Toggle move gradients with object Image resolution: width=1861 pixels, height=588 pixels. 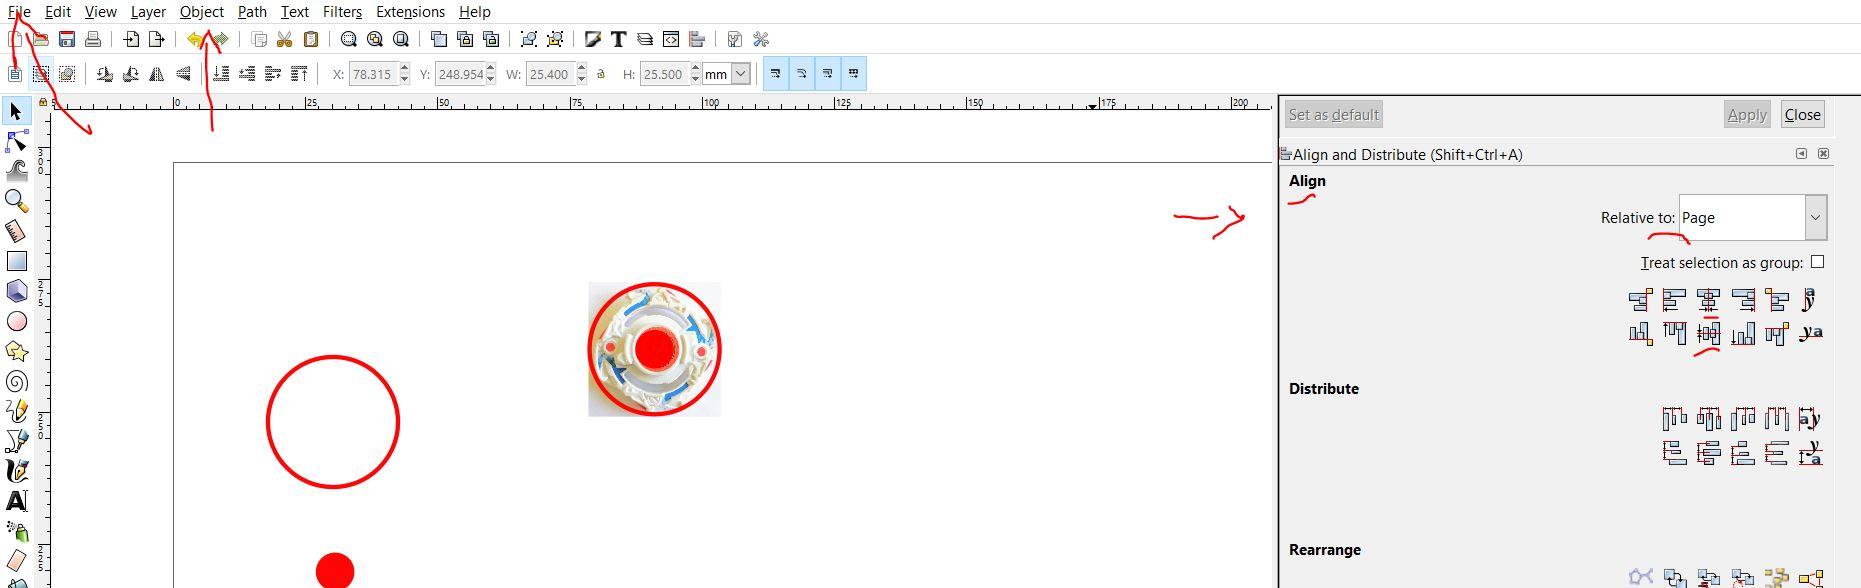click(x=828, y=74)
